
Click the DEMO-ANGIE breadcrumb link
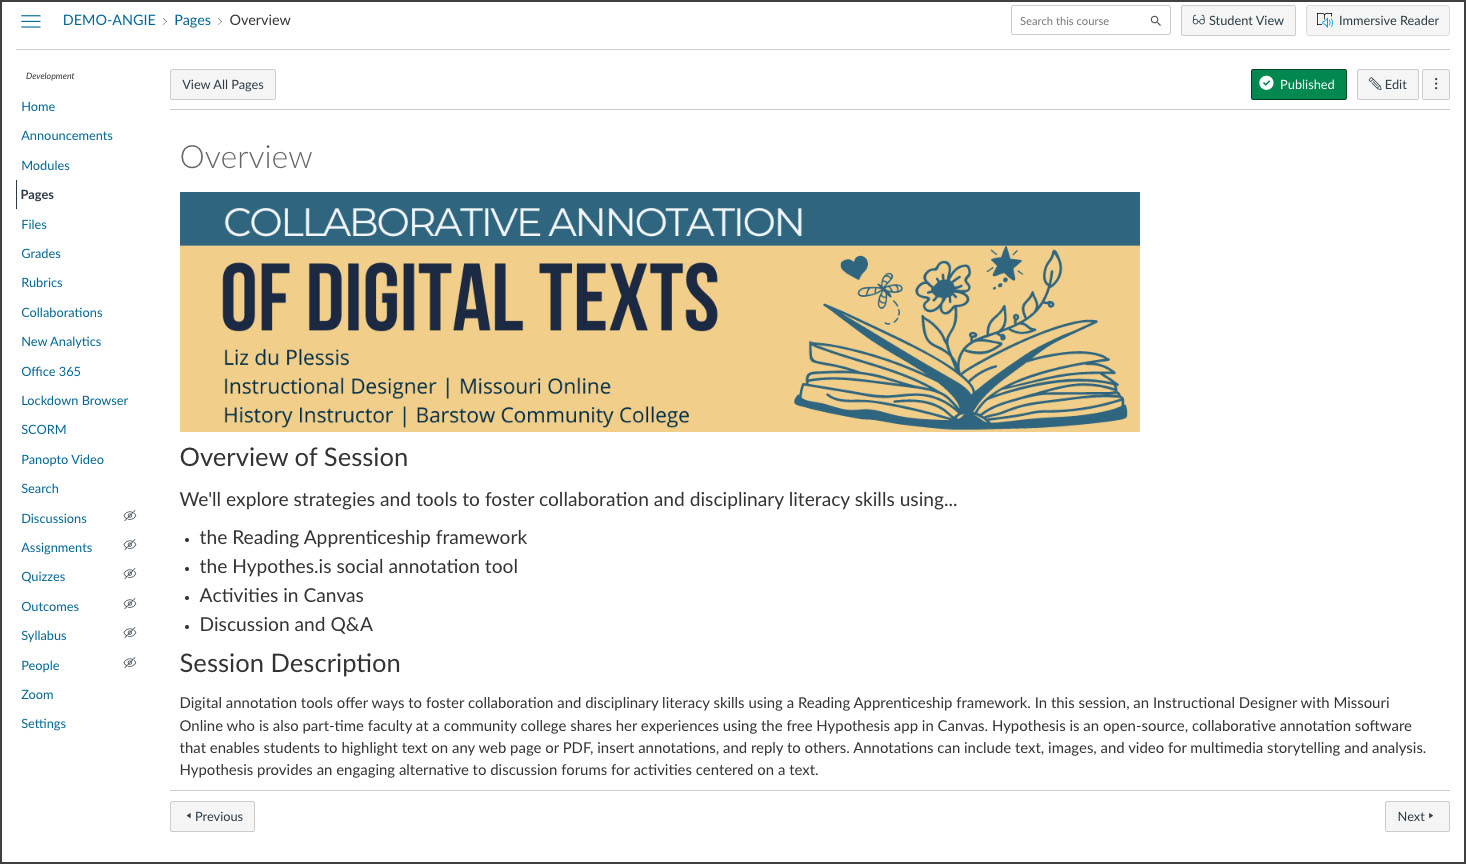click(109, 20)
